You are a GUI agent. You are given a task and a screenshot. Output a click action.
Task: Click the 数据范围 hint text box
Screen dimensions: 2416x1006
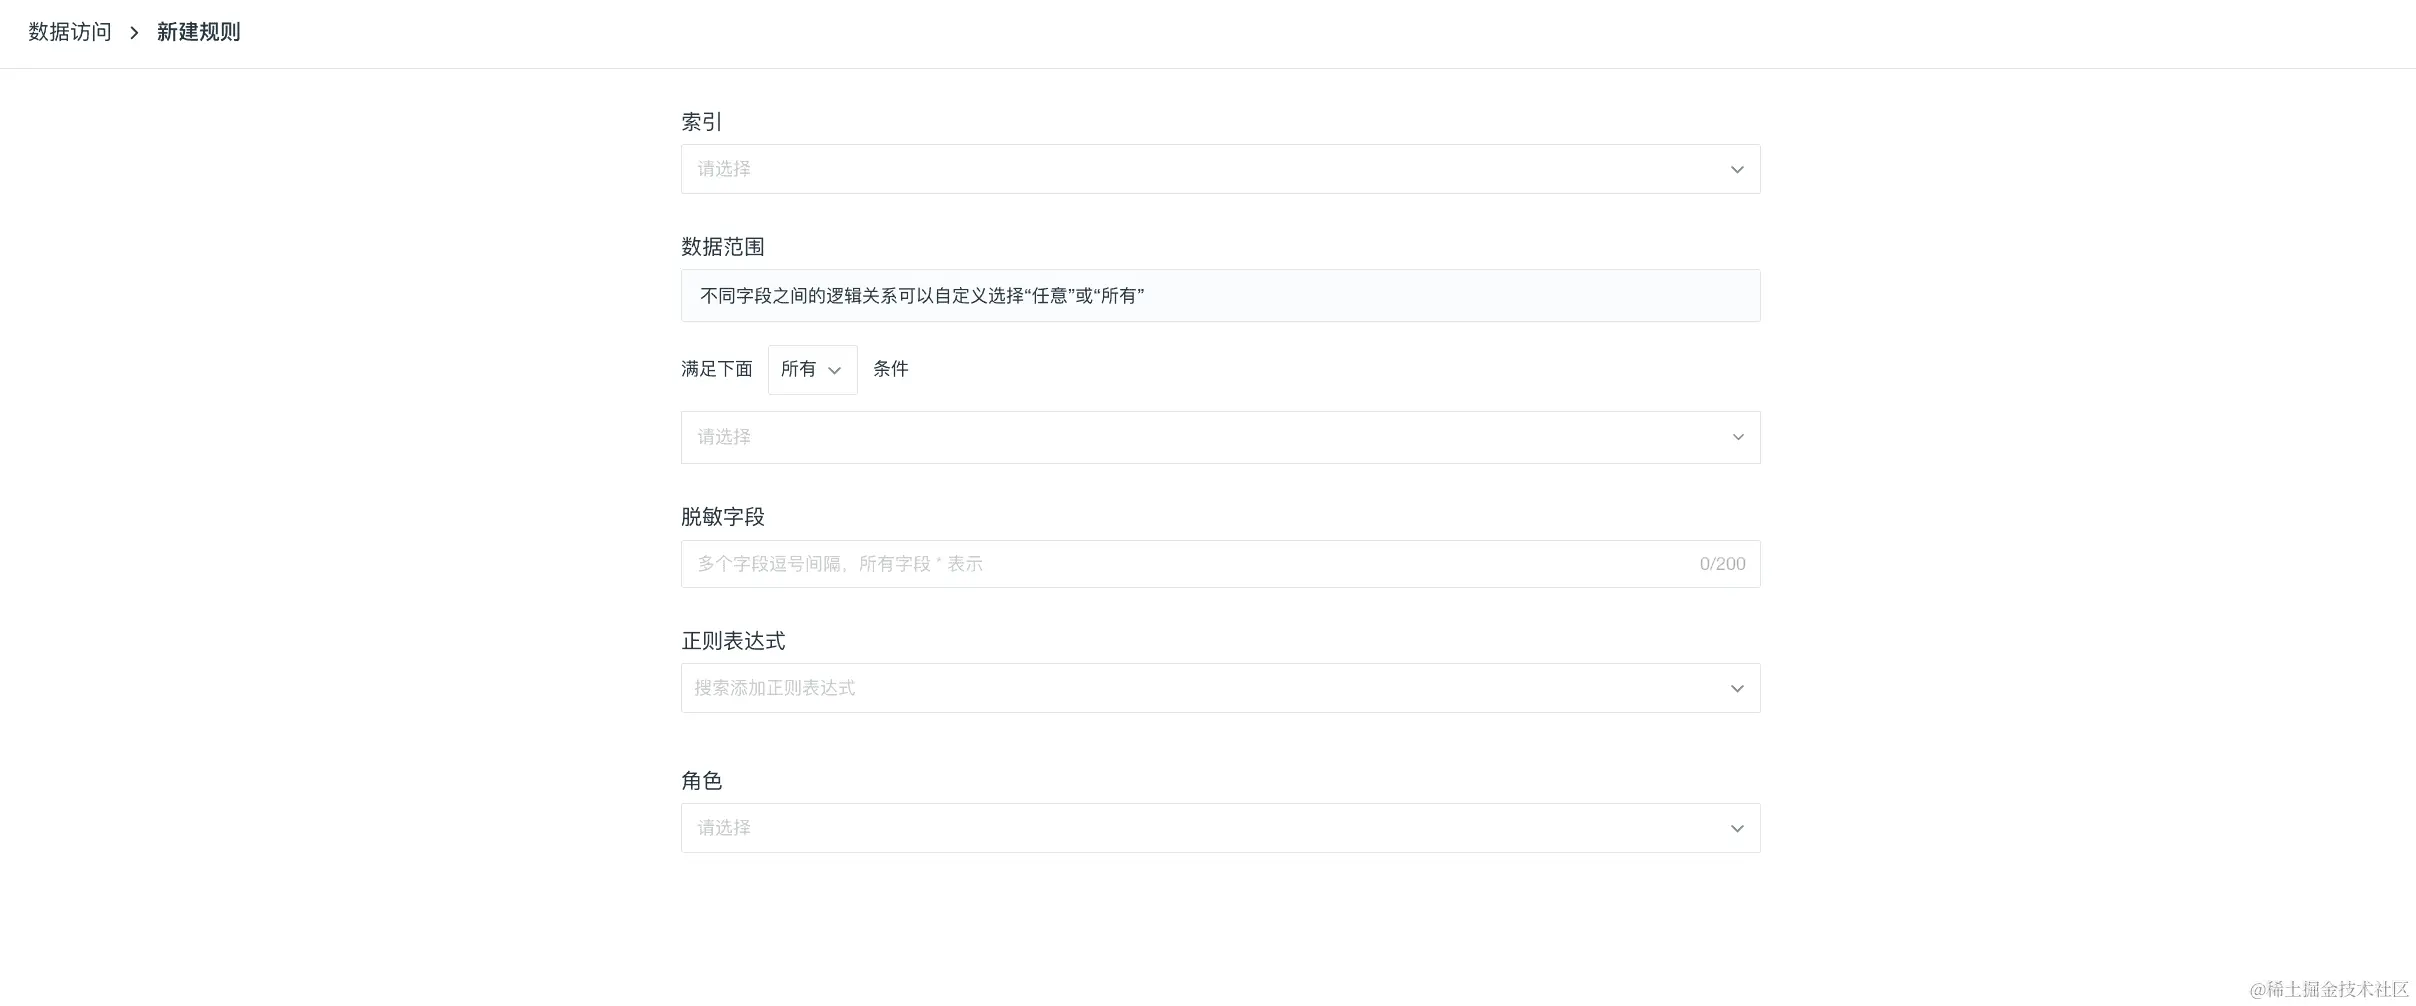coord(1220,295)
